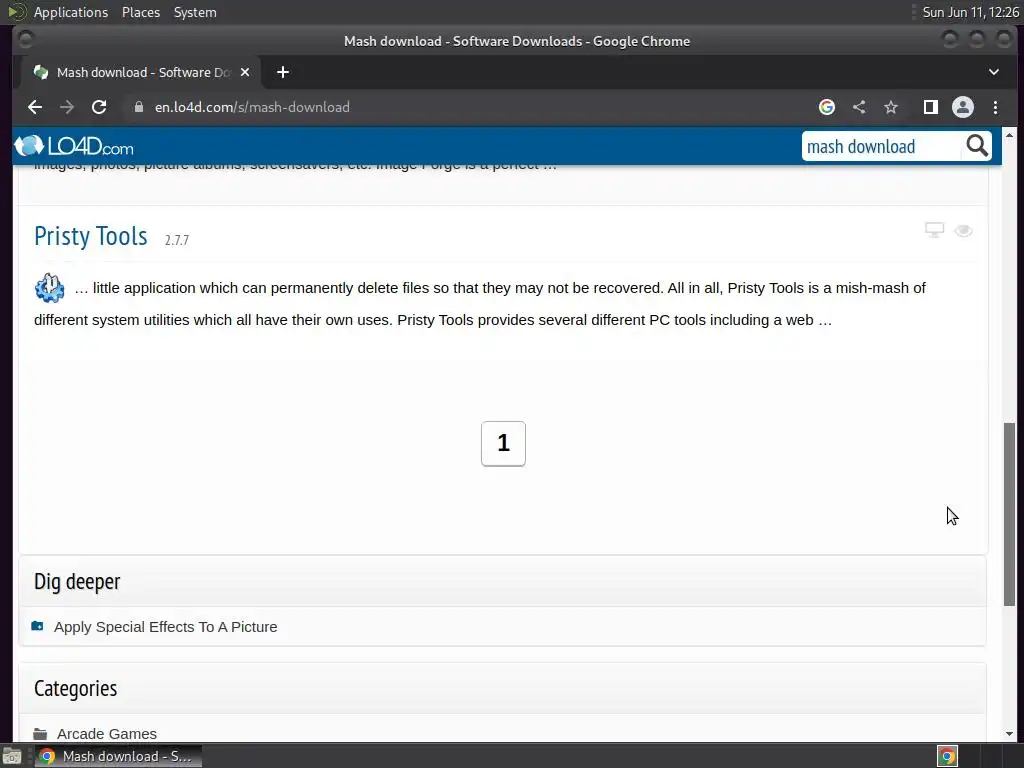Viewport: 1024px width, 768px height.
Task: Open Apply Special Effects To A Picture
Action: pos(165,627)
